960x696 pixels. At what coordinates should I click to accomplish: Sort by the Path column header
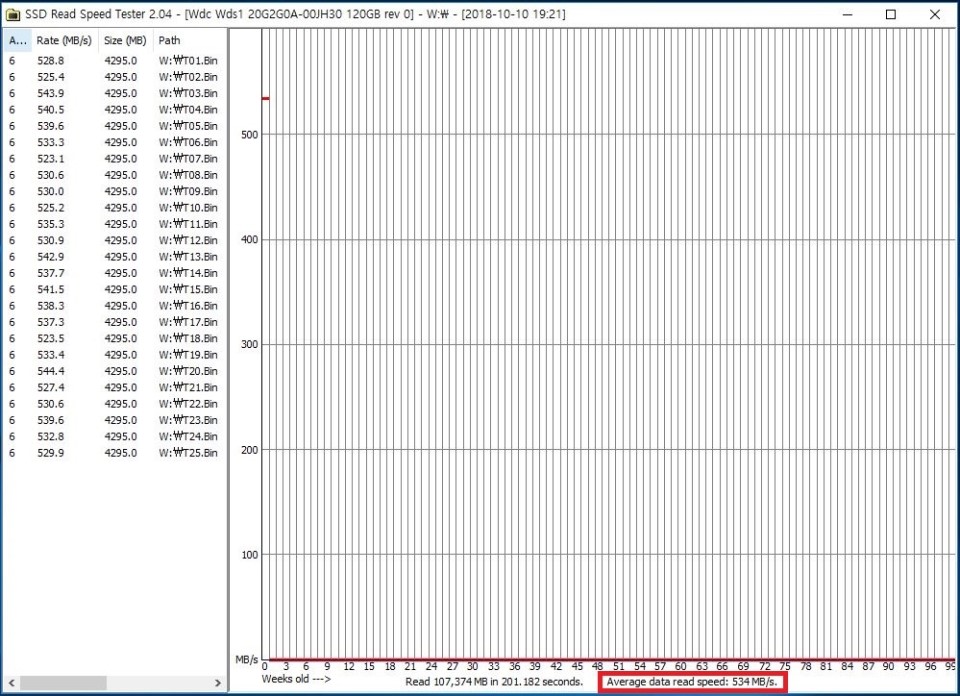coord(189,40)
